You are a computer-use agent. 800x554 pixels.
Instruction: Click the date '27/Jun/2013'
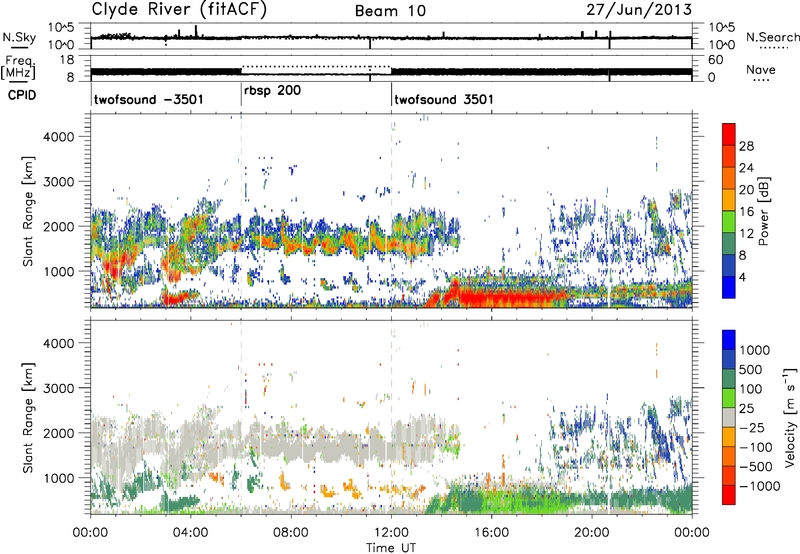tap(639, 9)
